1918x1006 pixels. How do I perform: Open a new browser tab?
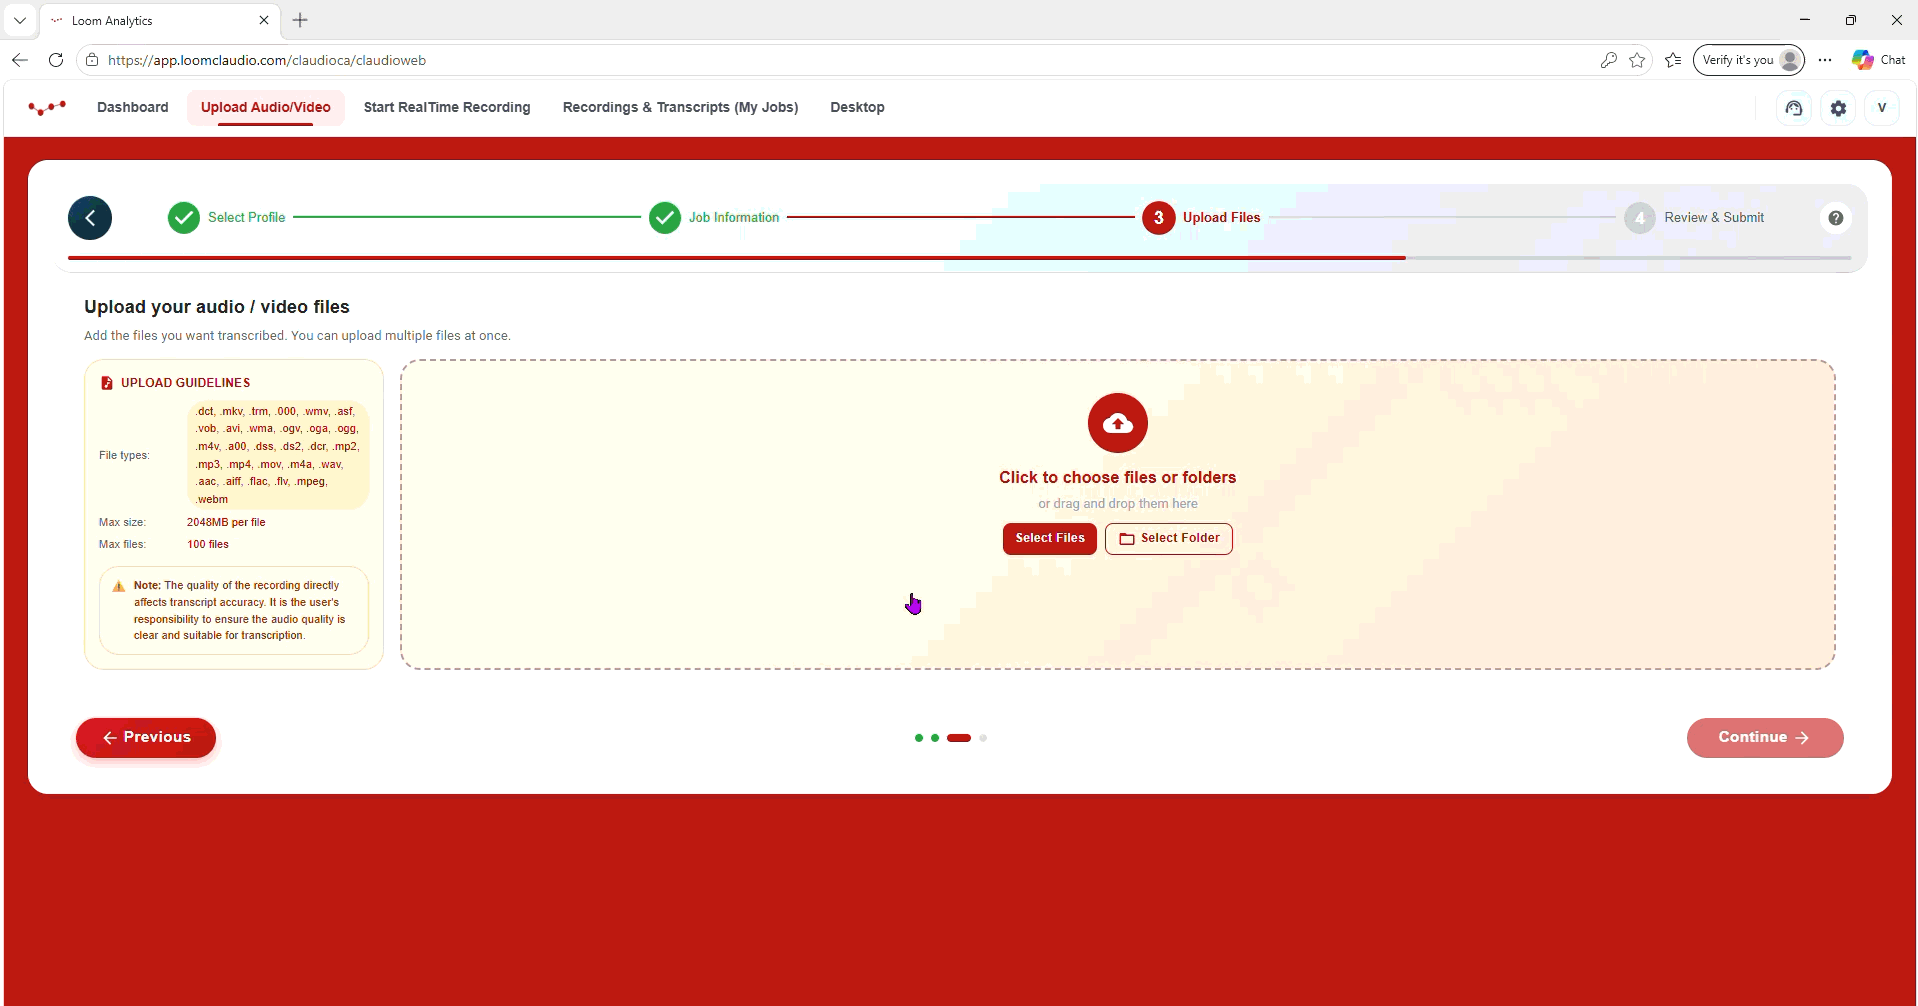[300, 20]
